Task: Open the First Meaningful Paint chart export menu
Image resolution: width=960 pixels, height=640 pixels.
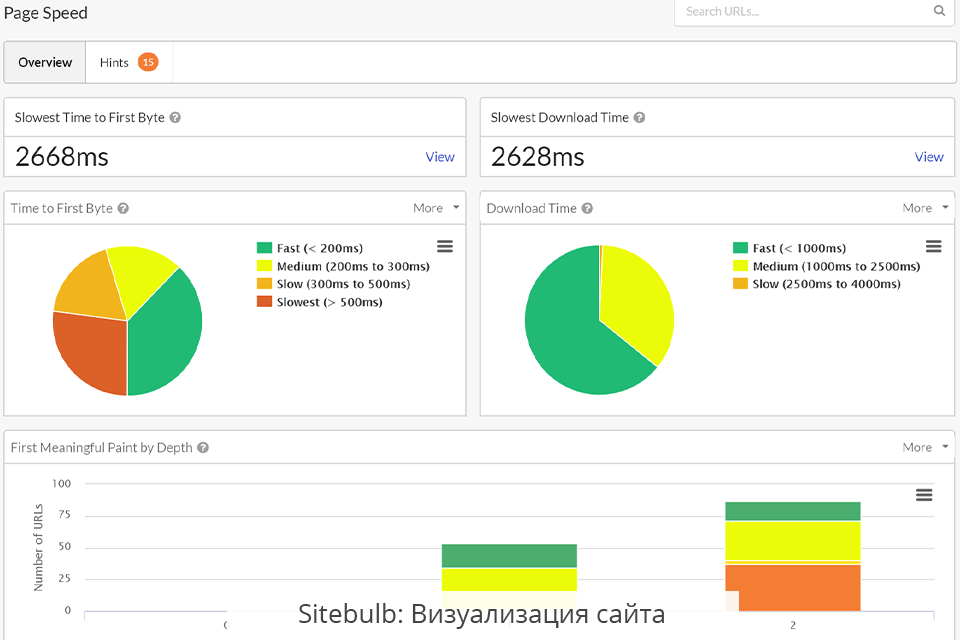Action: point(922,494)
